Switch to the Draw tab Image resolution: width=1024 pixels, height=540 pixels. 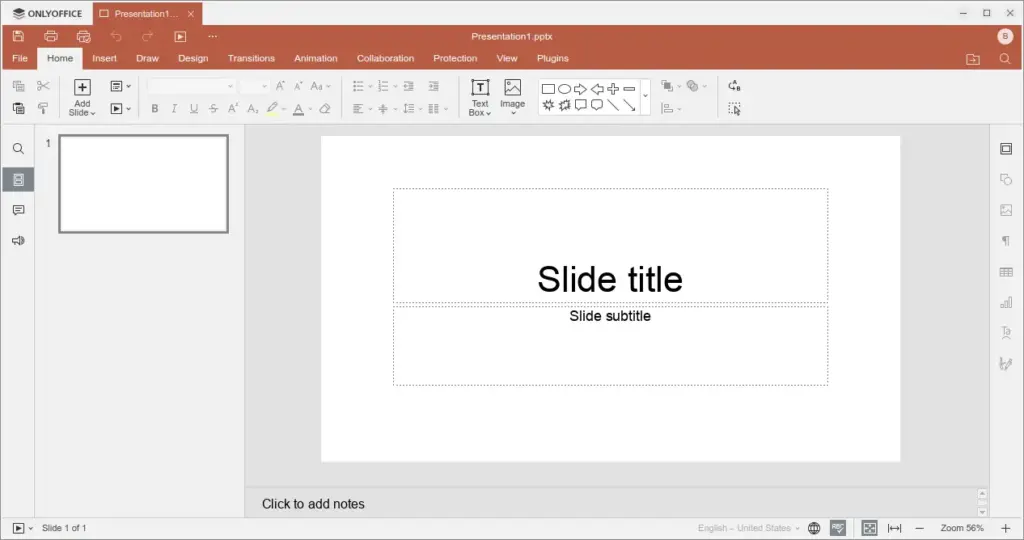click(148, 58)
